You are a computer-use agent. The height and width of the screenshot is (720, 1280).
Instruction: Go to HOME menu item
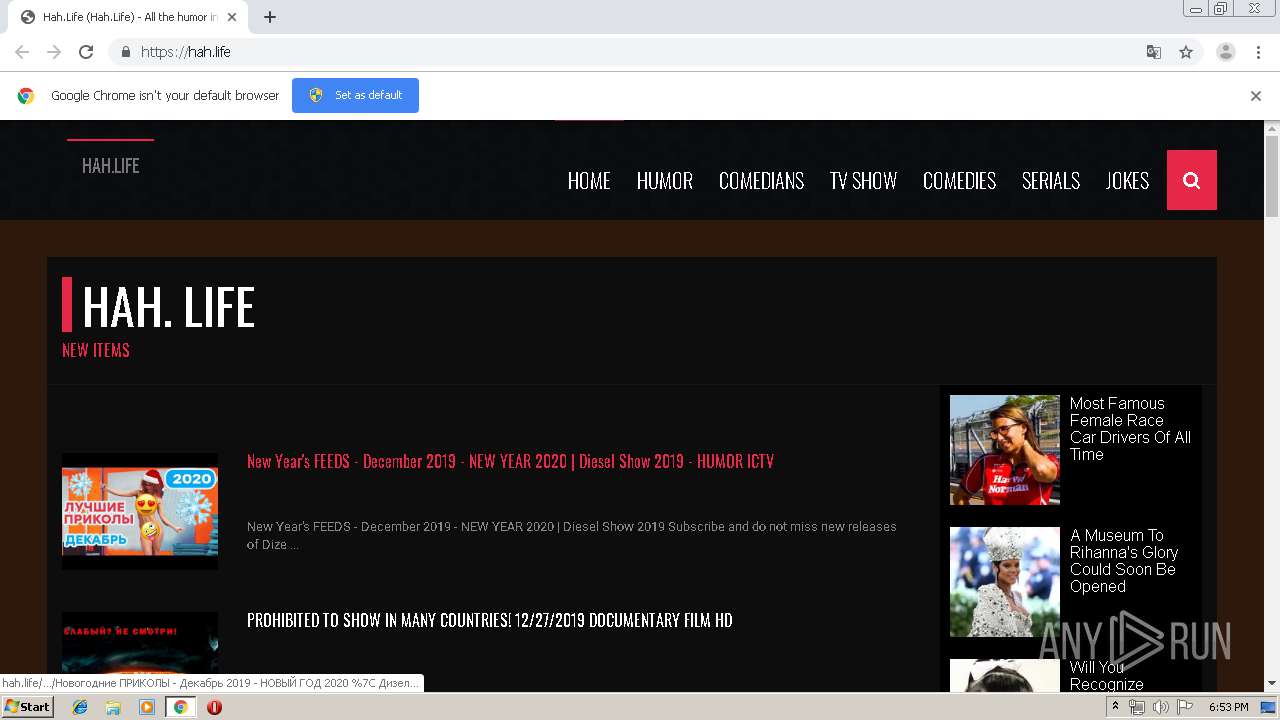pyautogui.click(x=589, y=181)
